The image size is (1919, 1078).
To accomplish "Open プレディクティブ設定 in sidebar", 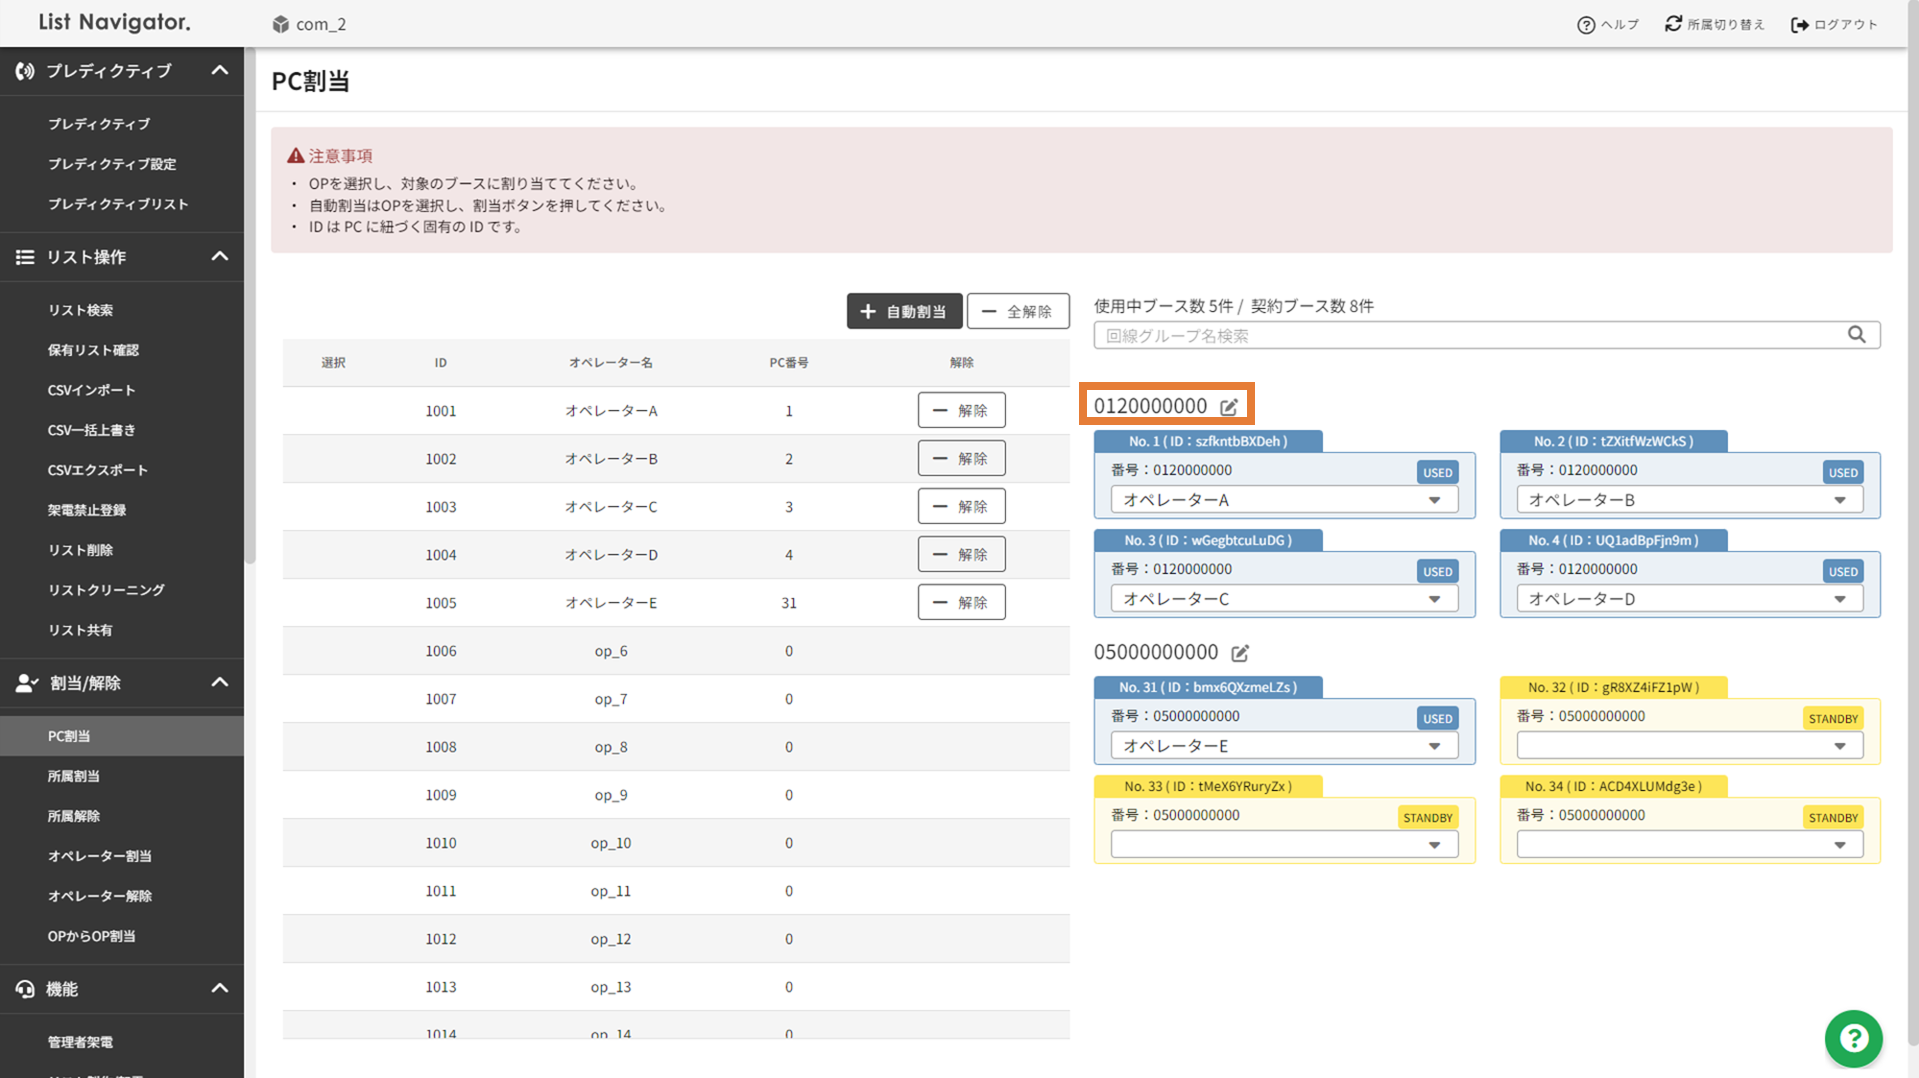I will pyautogui.click(x=112, y=164).
